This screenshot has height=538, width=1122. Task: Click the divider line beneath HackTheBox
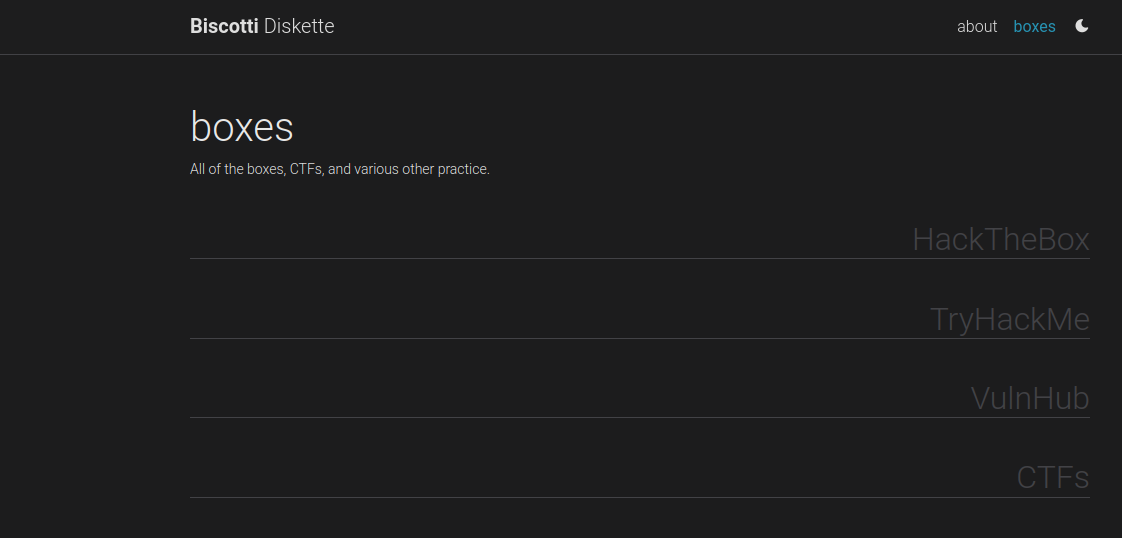click(640, 259)
